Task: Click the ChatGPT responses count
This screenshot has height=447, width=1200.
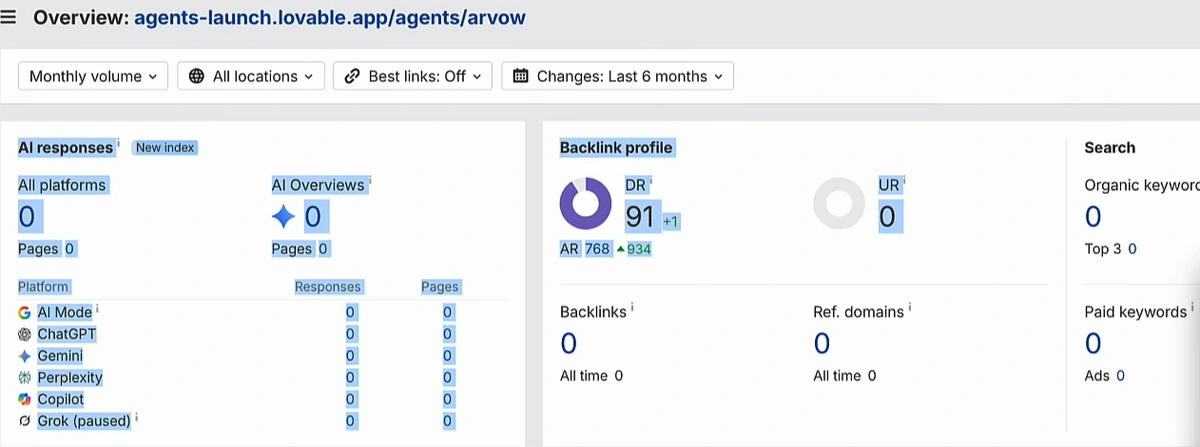Action: click(x=350, y=334)
